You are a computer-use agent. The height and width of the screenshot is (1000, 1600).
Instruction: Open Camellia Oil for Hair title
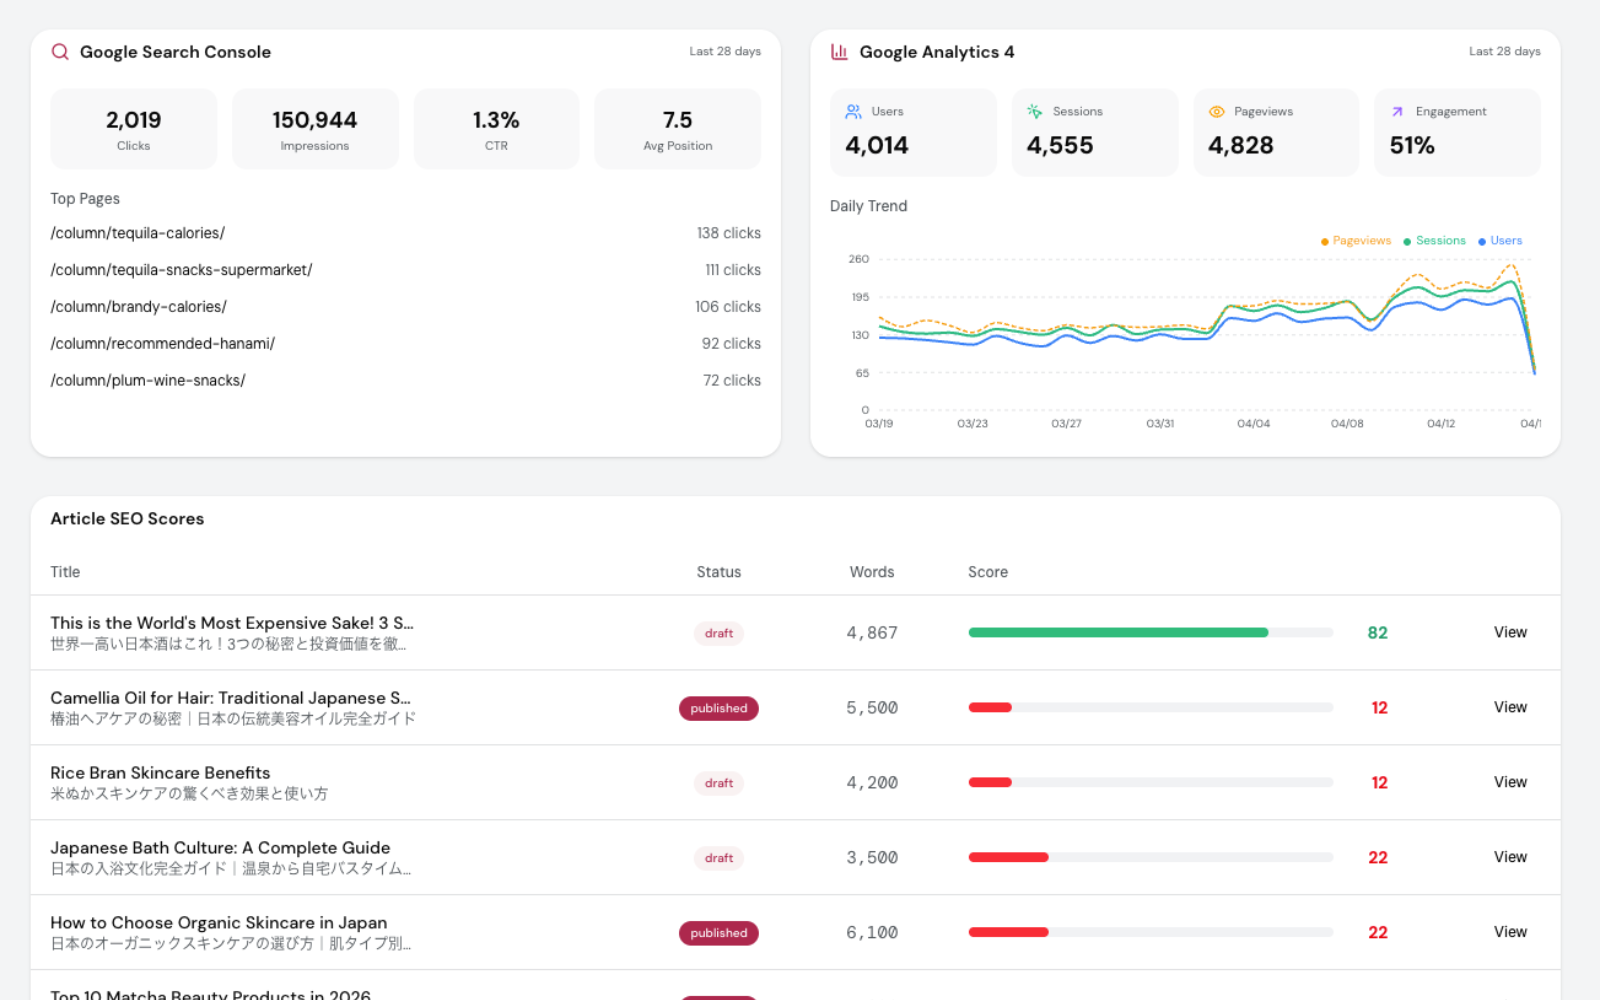[x=231, y=698]
